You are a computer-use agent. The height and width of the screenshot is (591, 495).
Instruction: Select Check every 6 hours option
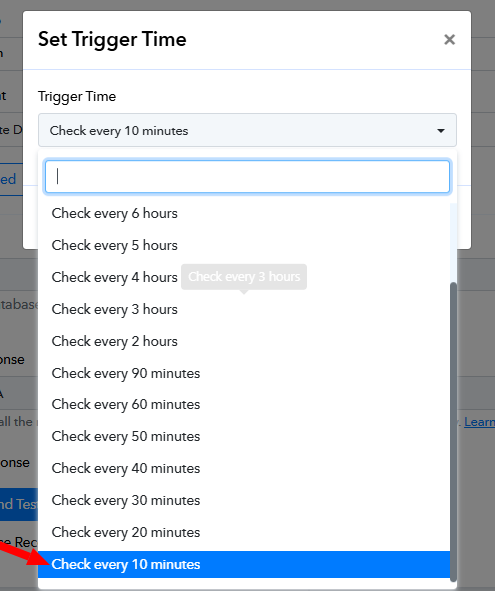(244, 213)
